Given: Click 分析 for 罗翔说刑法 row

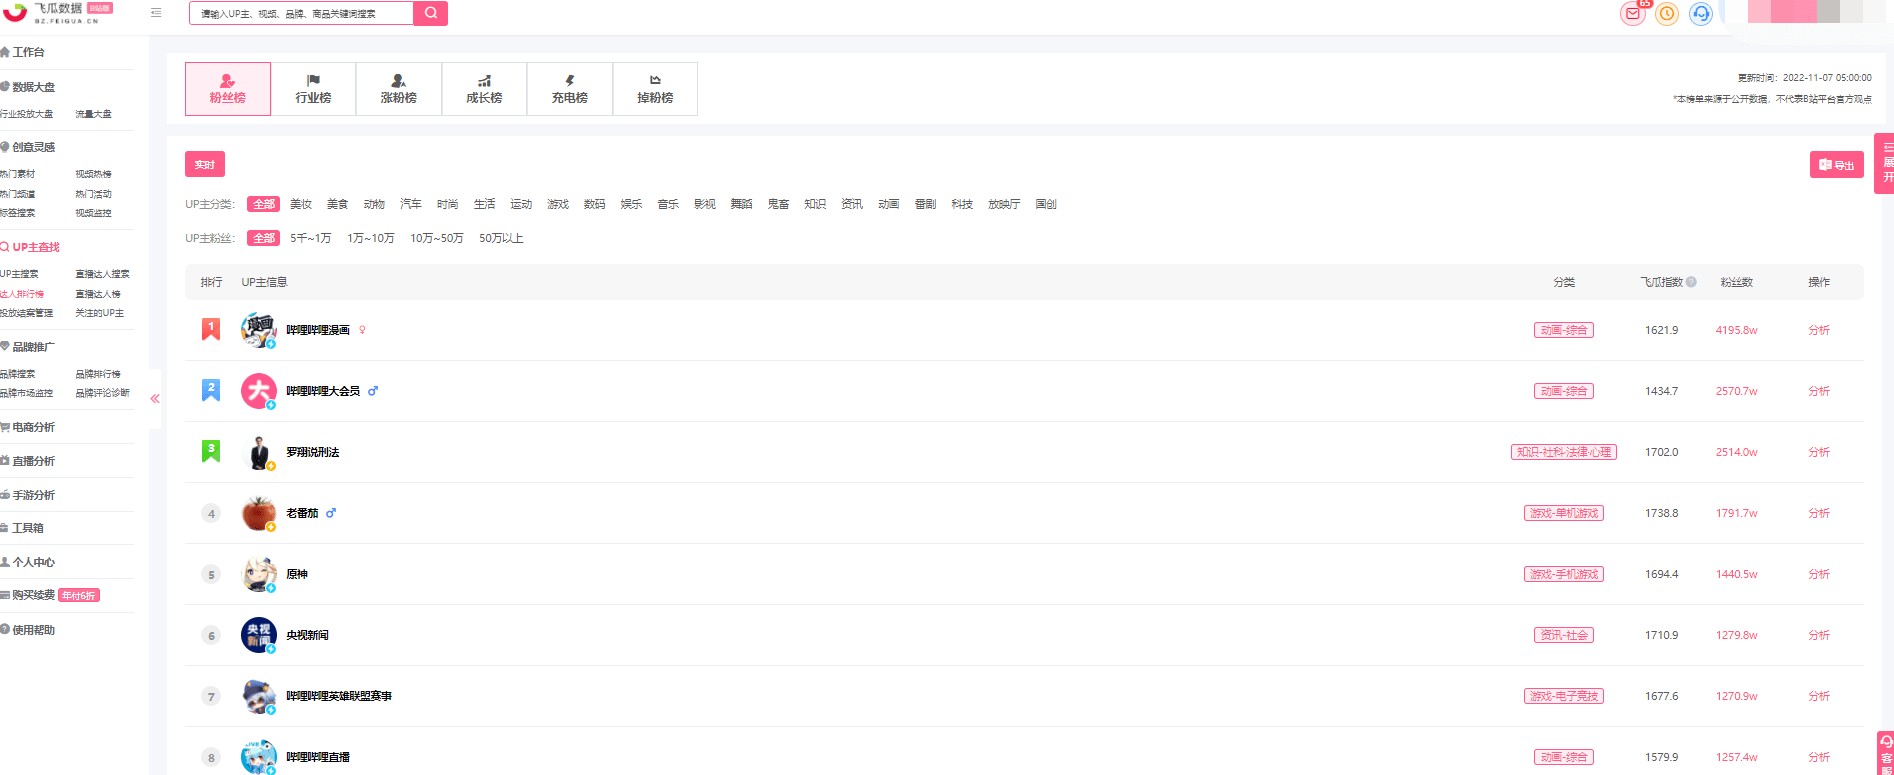Looking at the screenshot, I should click(x=1819, y=452).
